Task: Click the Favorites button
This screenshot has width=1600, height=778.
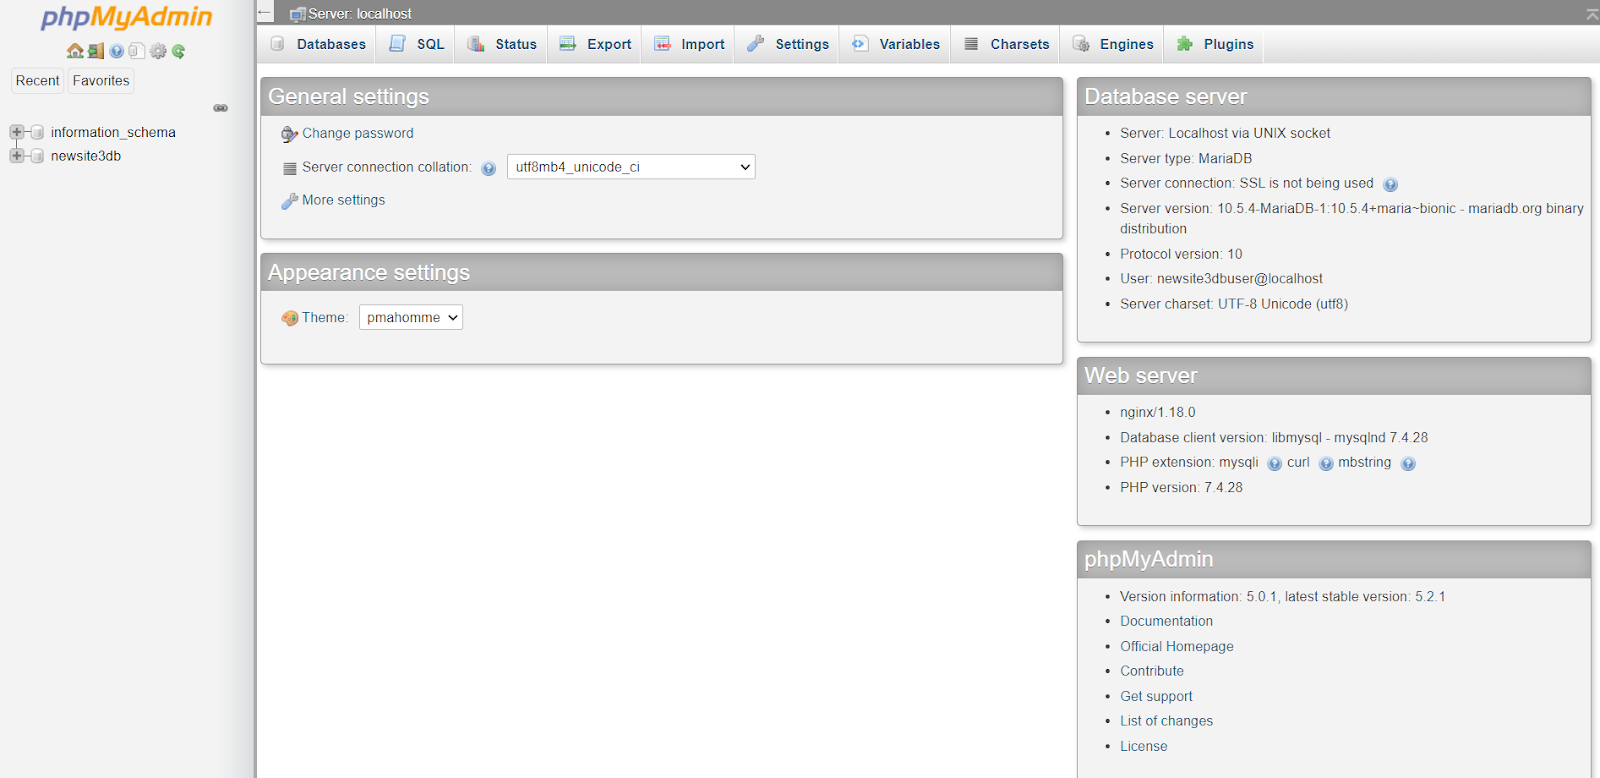Action: tap(101, 81)
